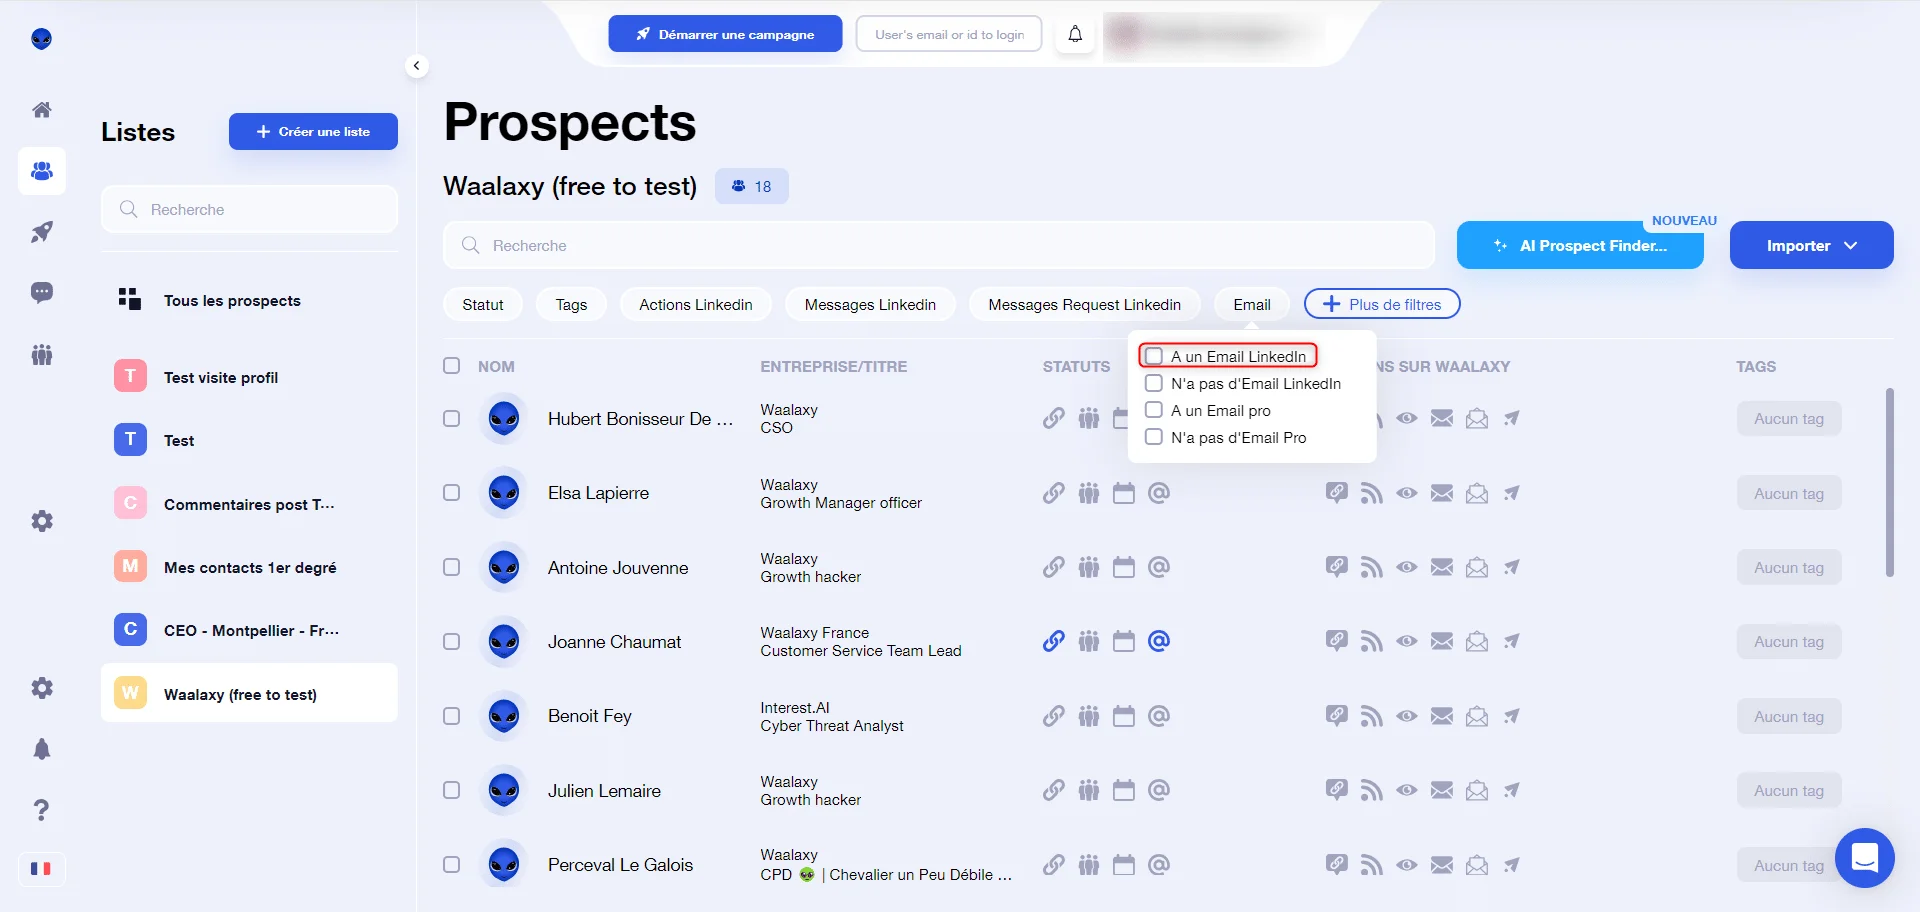The image size is (1920, 912).
Task: Click the 'User's email or id to login' field
Action: [949, 34]
